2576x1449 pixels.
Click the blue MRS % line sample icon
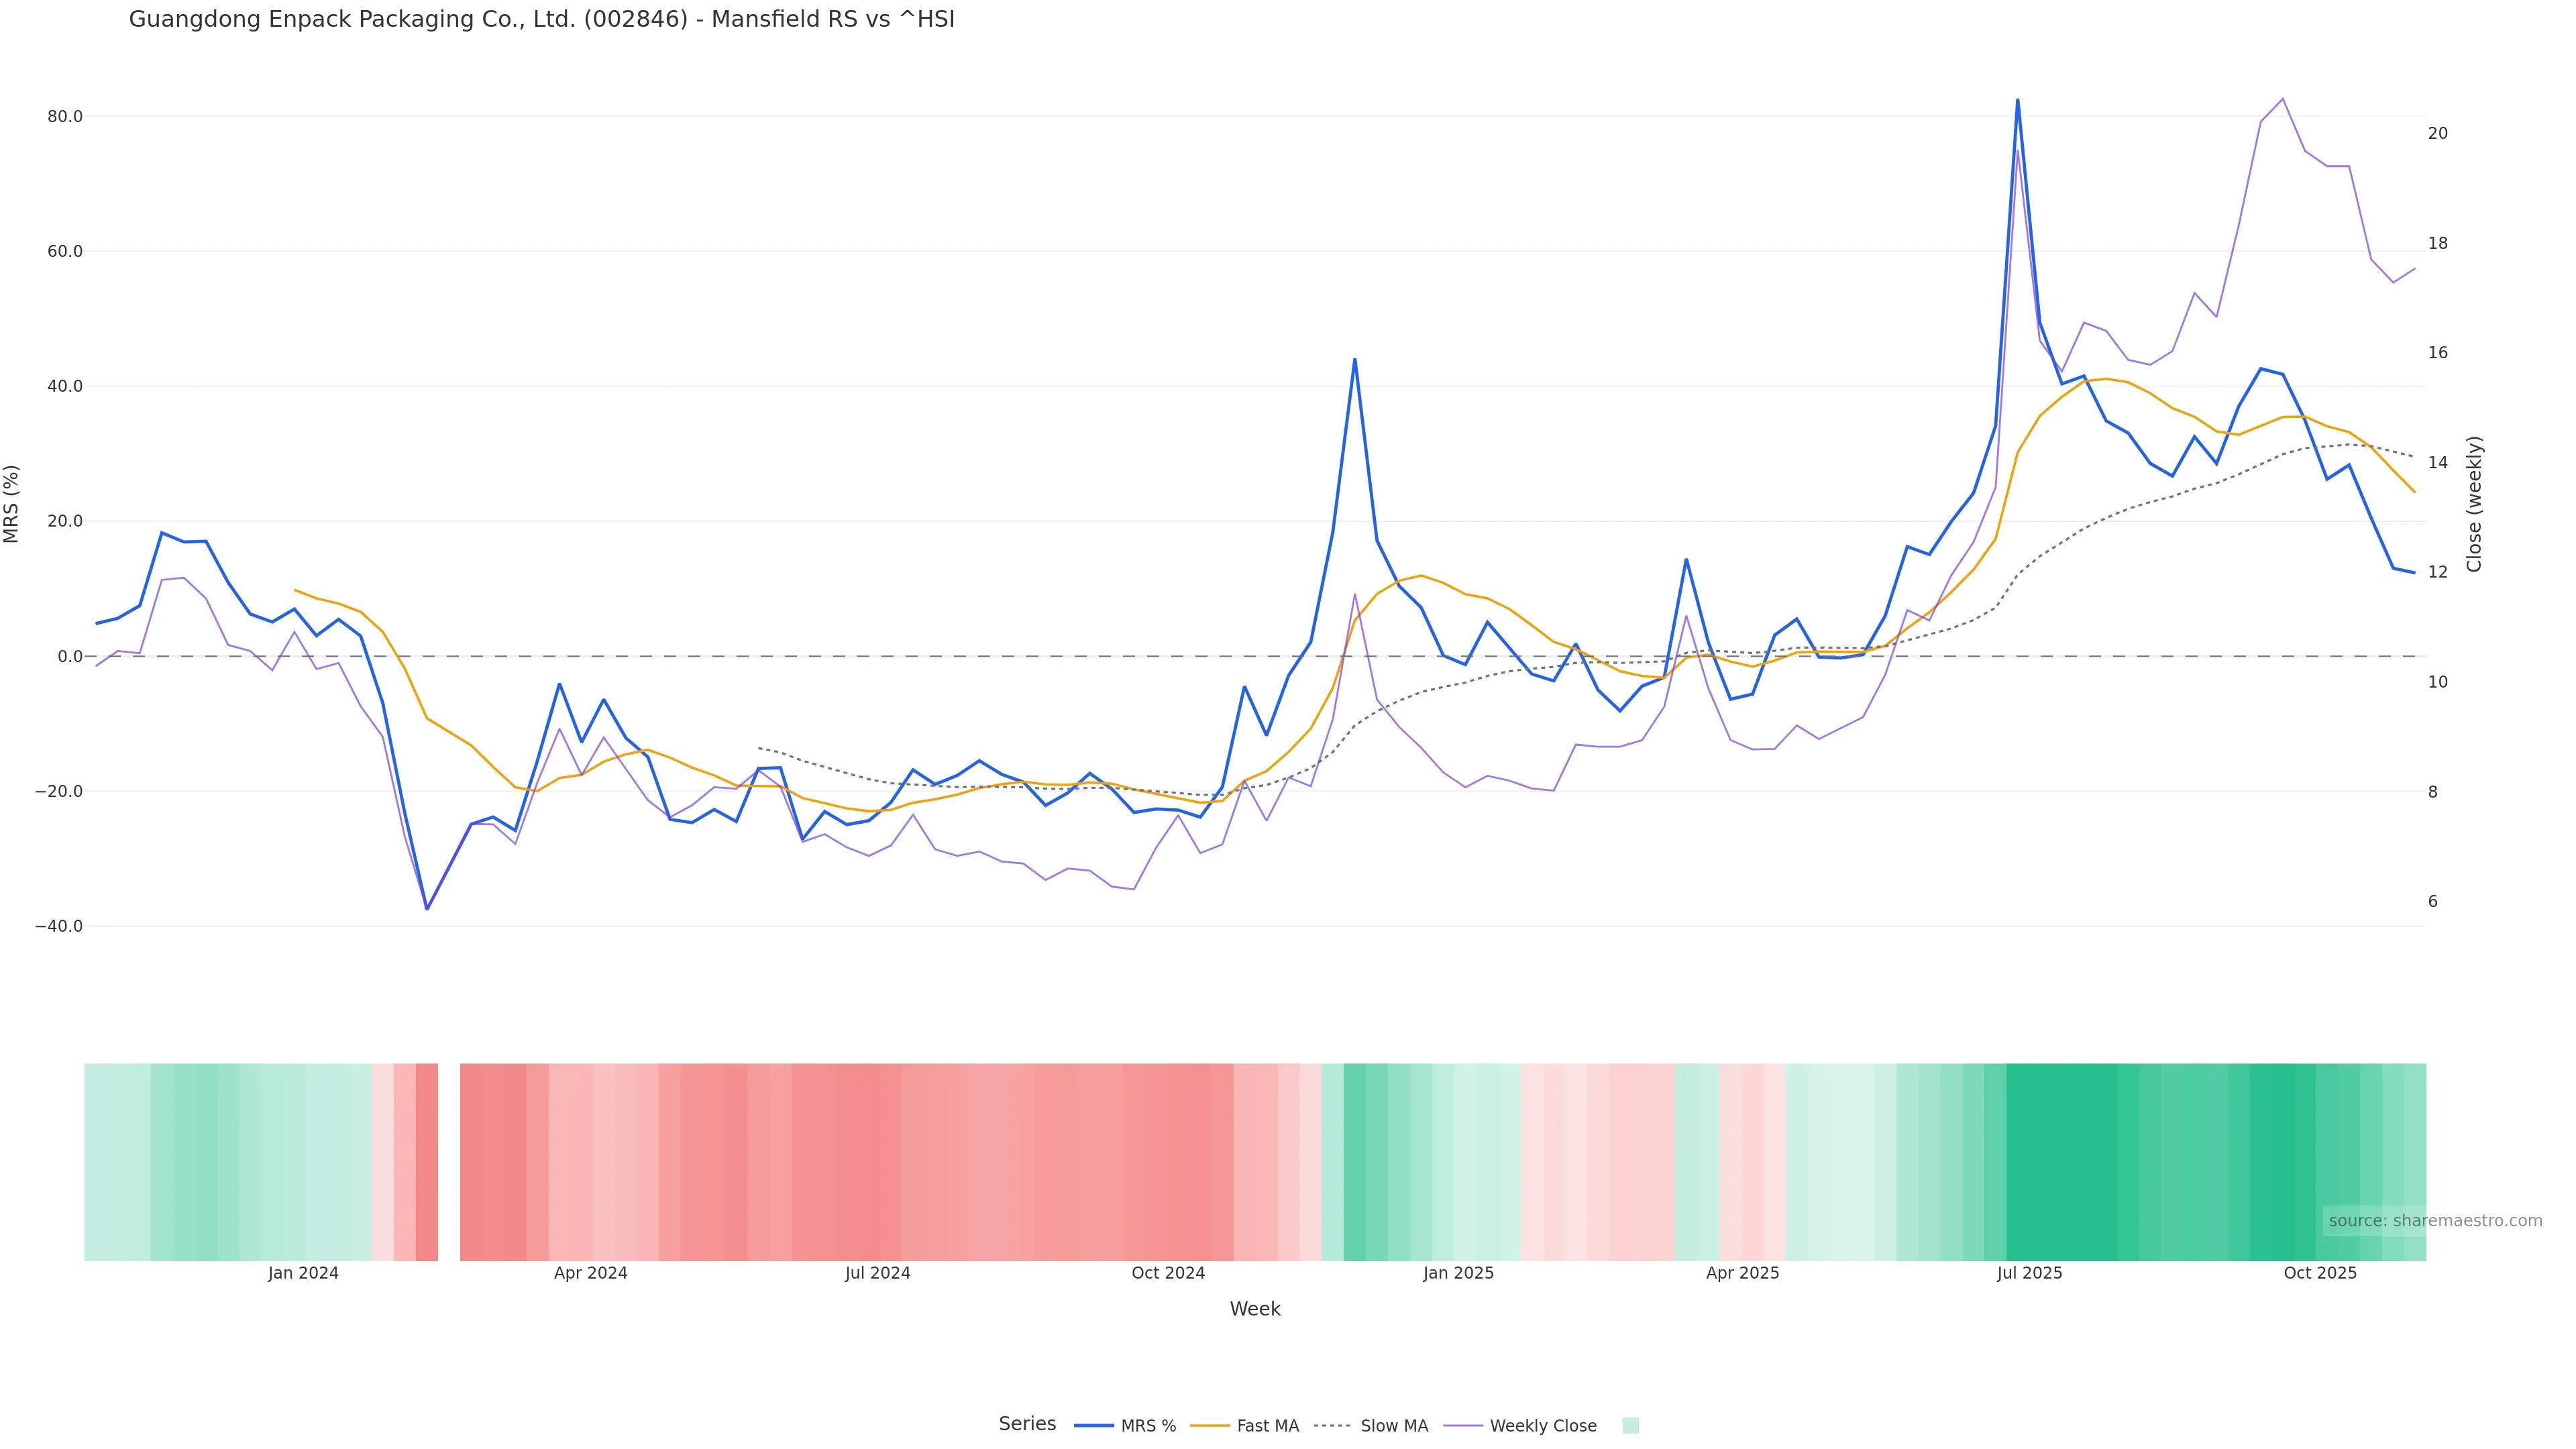tap(1094, 1426)
